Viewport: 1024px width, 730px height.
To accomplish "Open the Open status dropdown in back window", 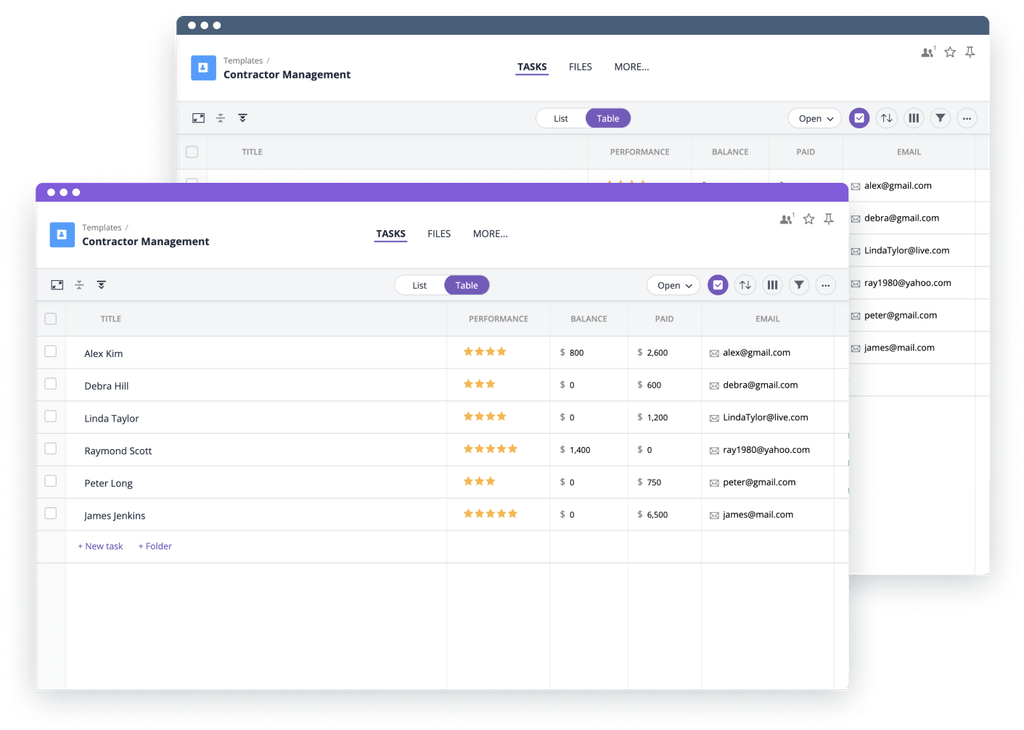I will [815, 118].
